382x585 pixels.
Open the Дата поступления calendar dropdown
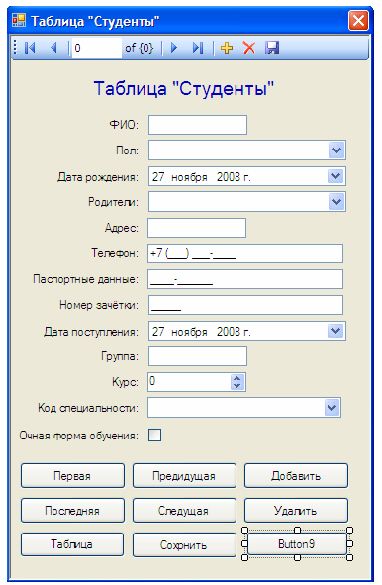336,331
